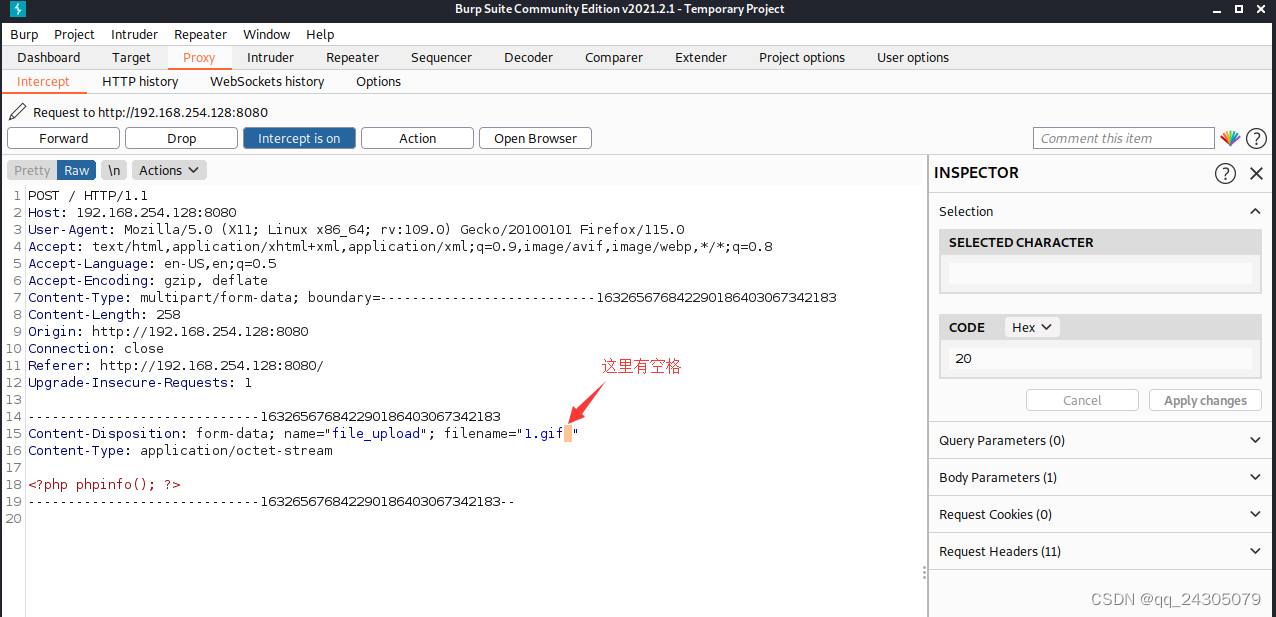1276x617 pixels.
Task: Click the Burp Suite logo icon in title bar
Action: pyautogui.click(x=17, y=9)
